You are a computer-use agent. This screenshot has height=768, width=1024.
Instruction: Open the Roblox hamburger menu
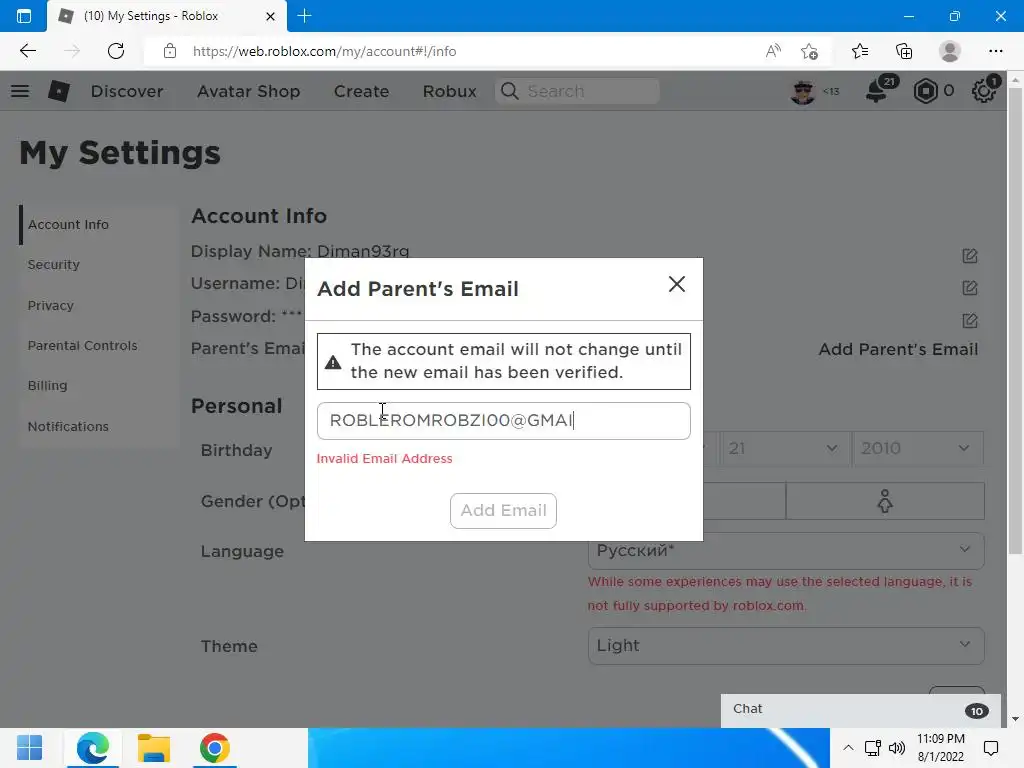pos(20,91)
